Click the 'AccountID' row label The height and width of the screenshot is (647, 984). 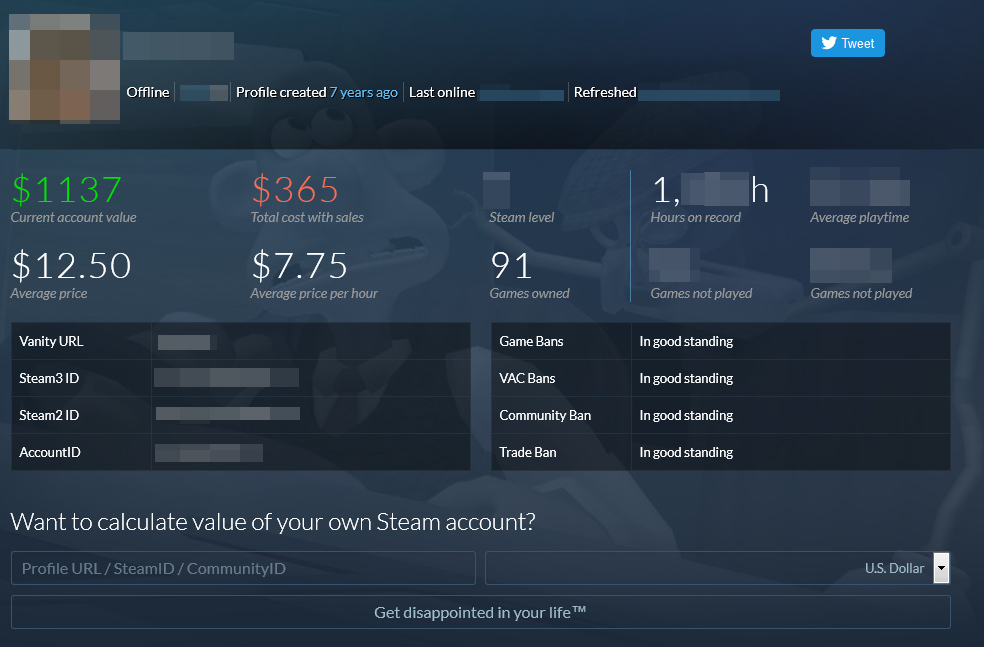50,452
